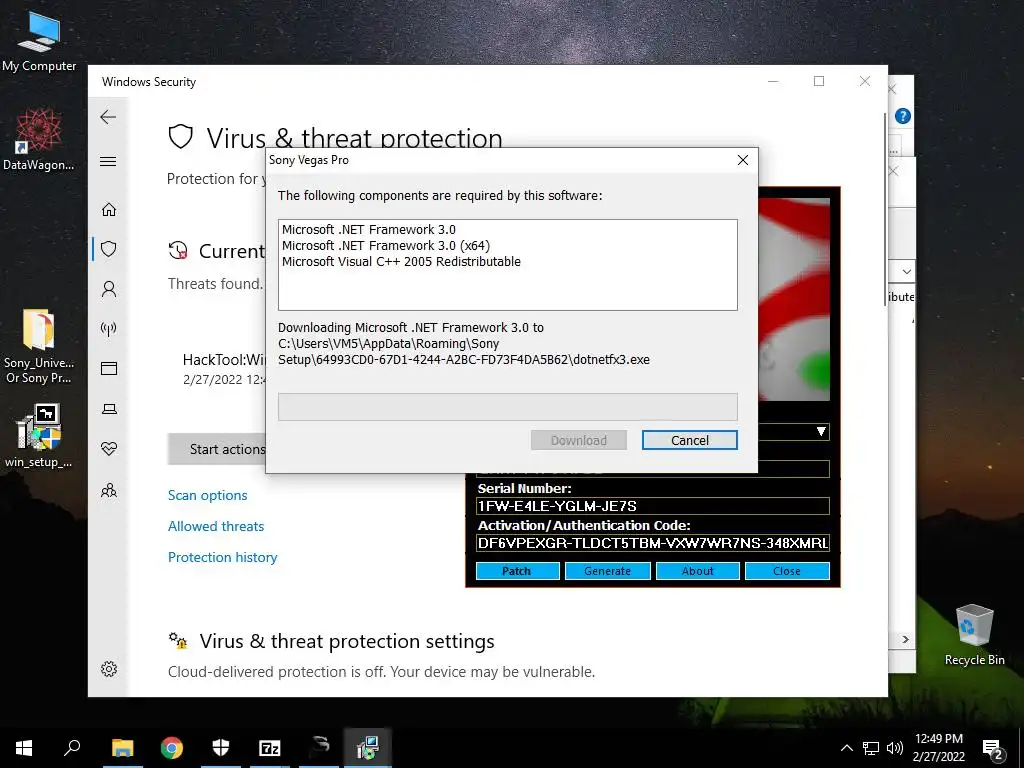This screenshot has height=768, width=1024.
Task: Close the Sony Vegas Pro dialog
Action: [743, 160]
